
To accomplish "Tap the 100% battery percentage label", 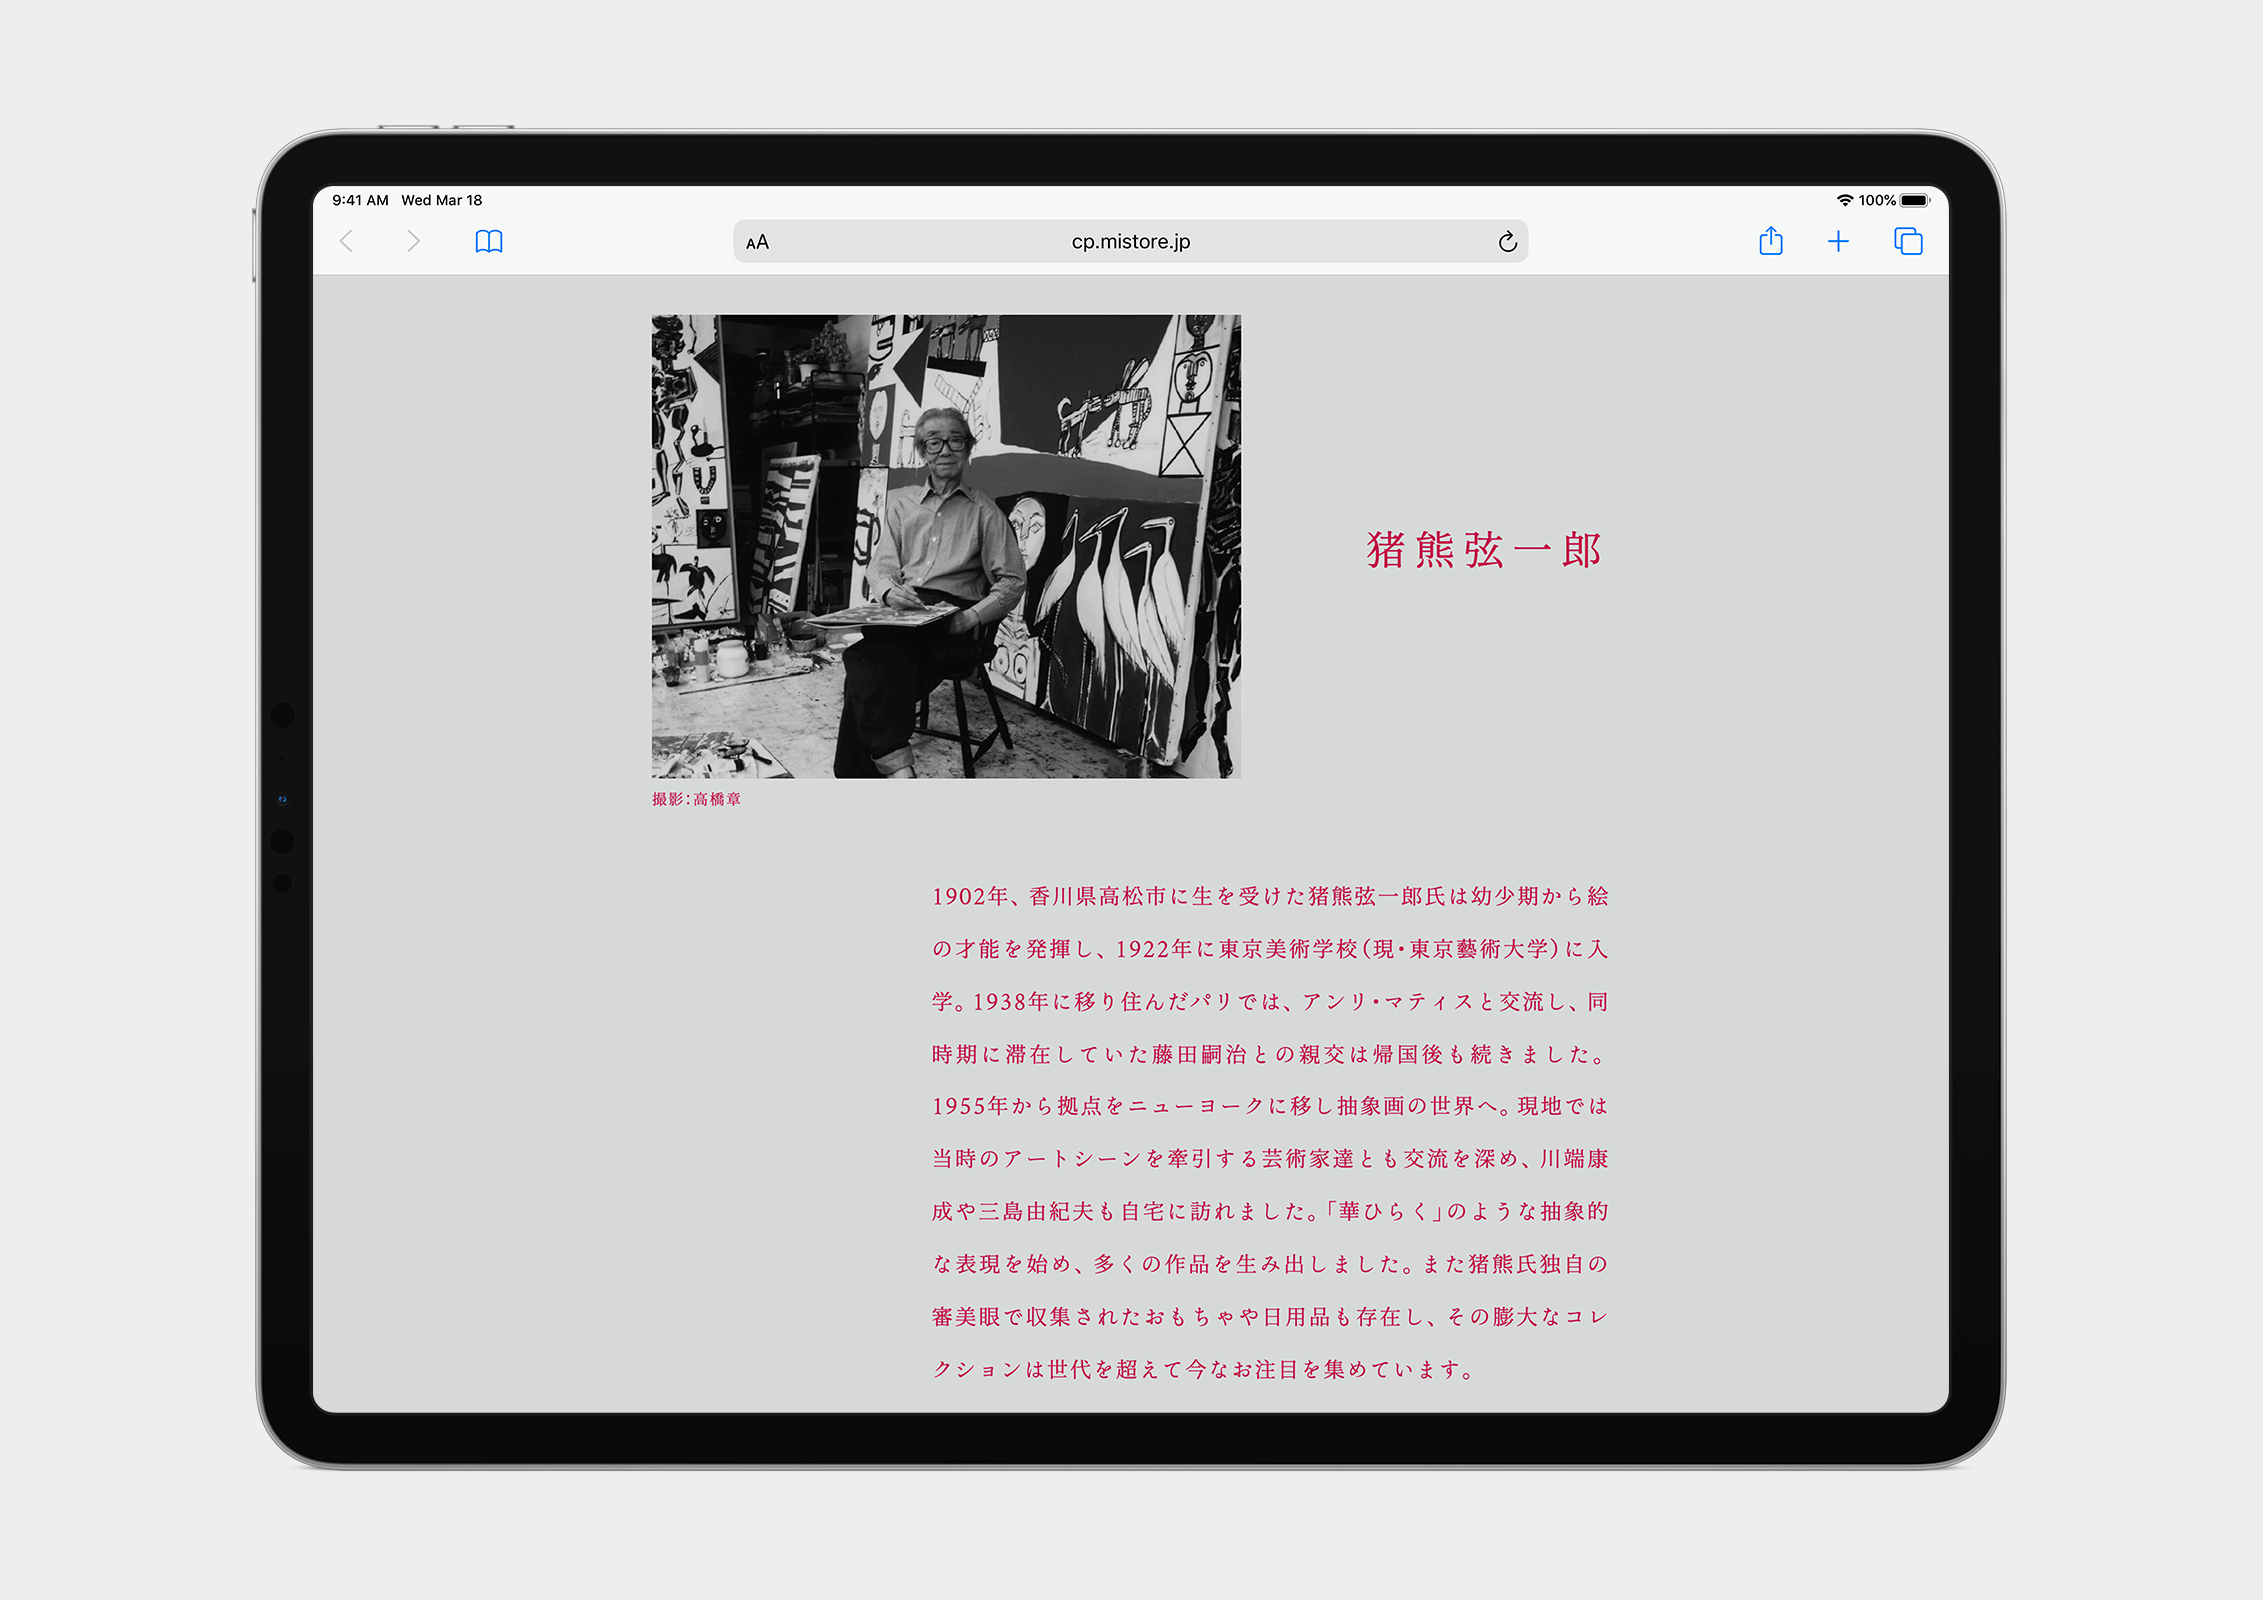I will (x=1877, y=200).
